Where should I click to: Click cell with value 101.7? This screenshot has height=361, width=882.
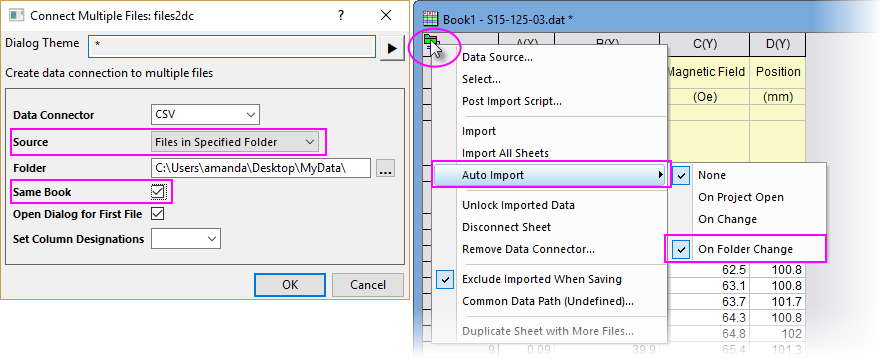[778, 301]
